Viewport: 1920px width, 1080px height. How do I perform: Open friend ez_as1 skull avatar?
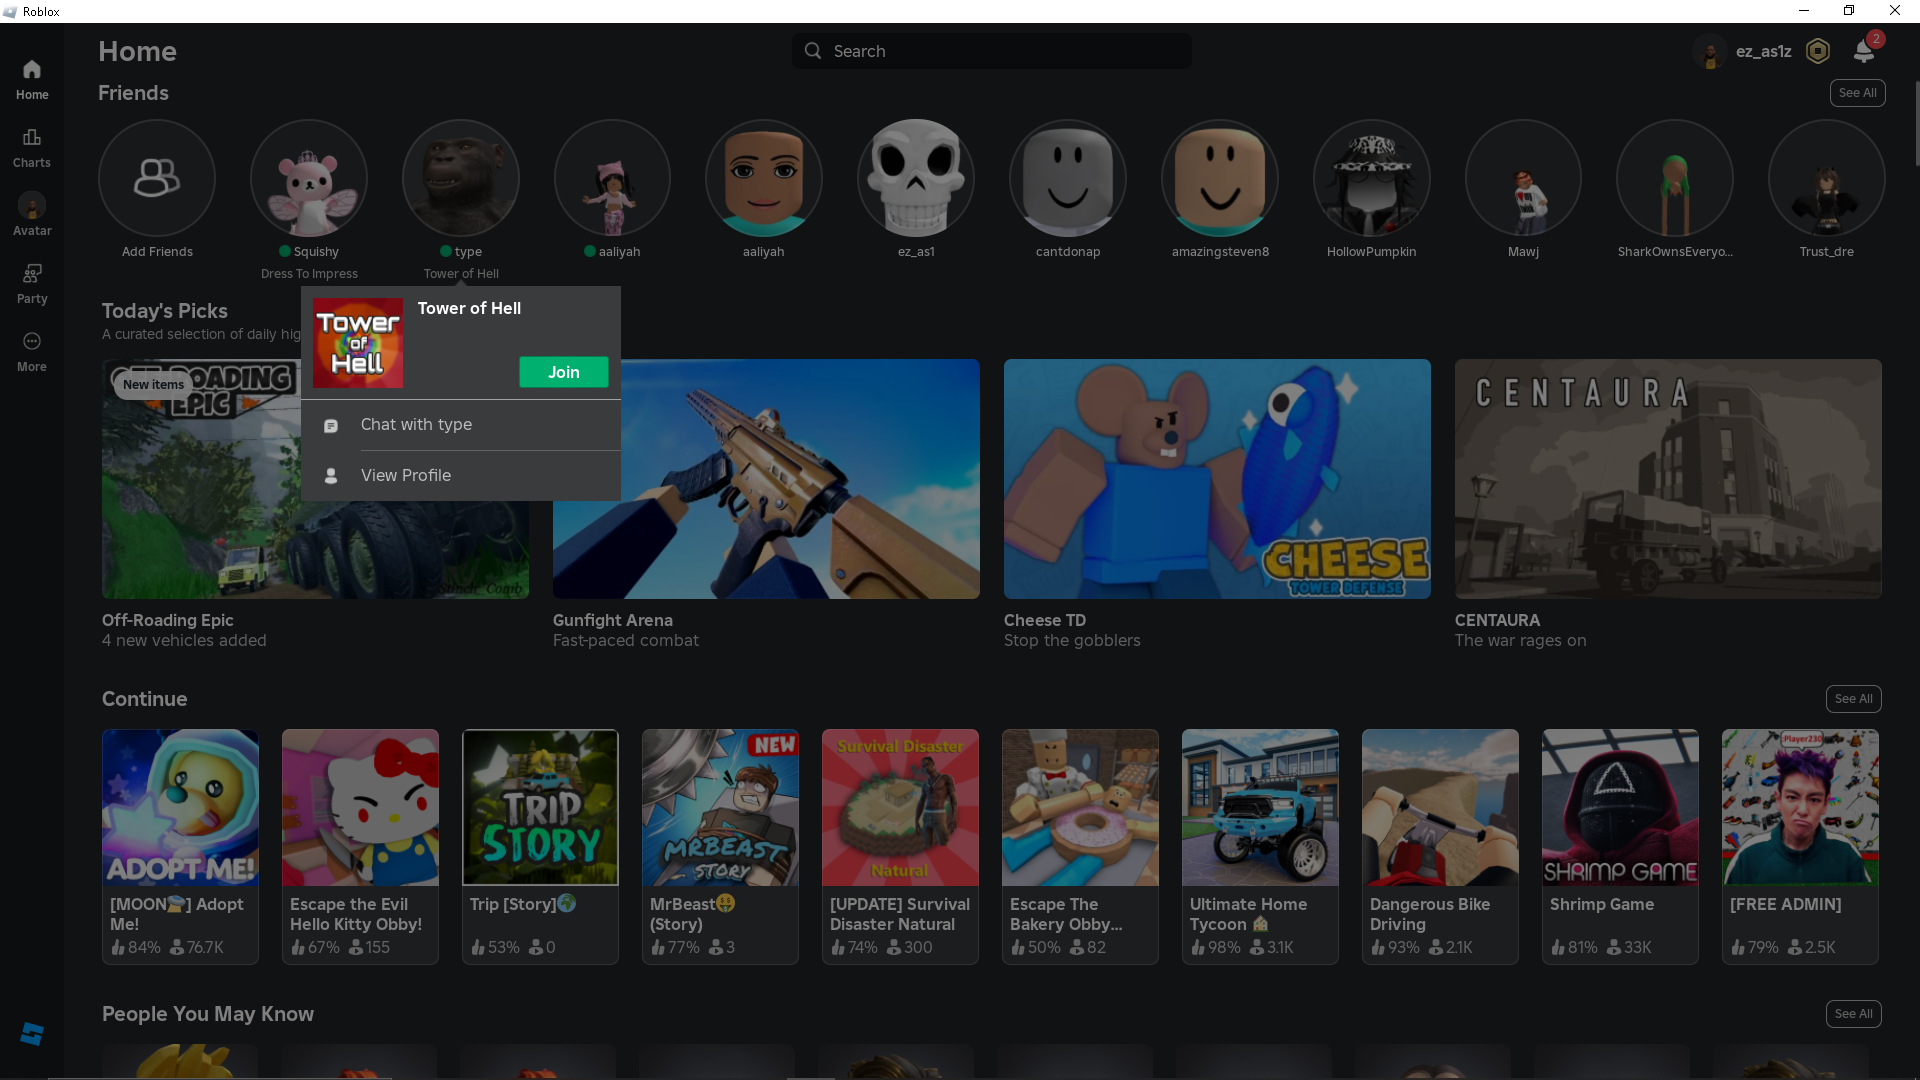916,179
